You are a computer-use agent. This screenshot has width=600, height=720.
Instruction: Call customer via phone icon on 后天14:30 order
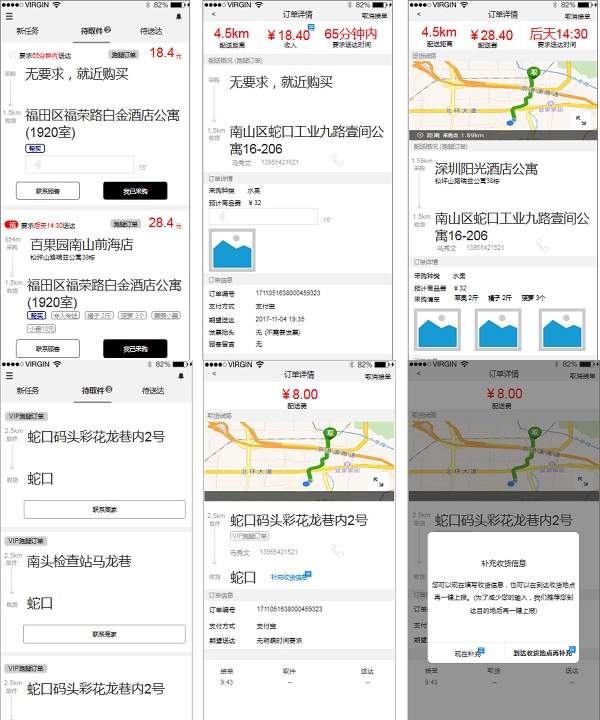(543, 245)
